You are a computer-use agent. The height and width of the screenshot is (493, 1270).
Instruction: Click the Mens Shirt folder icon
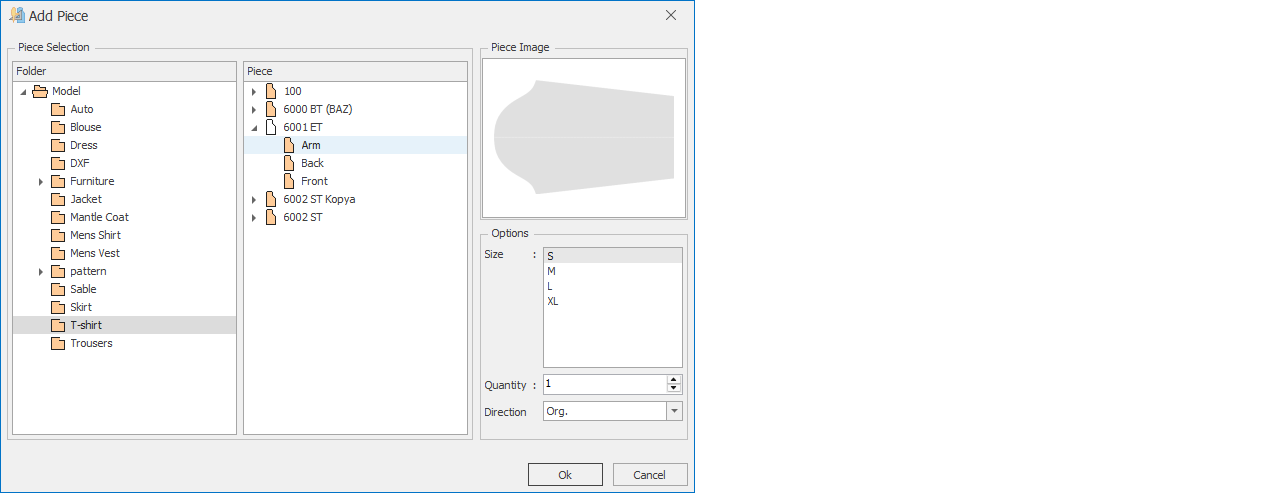point(58,236)
